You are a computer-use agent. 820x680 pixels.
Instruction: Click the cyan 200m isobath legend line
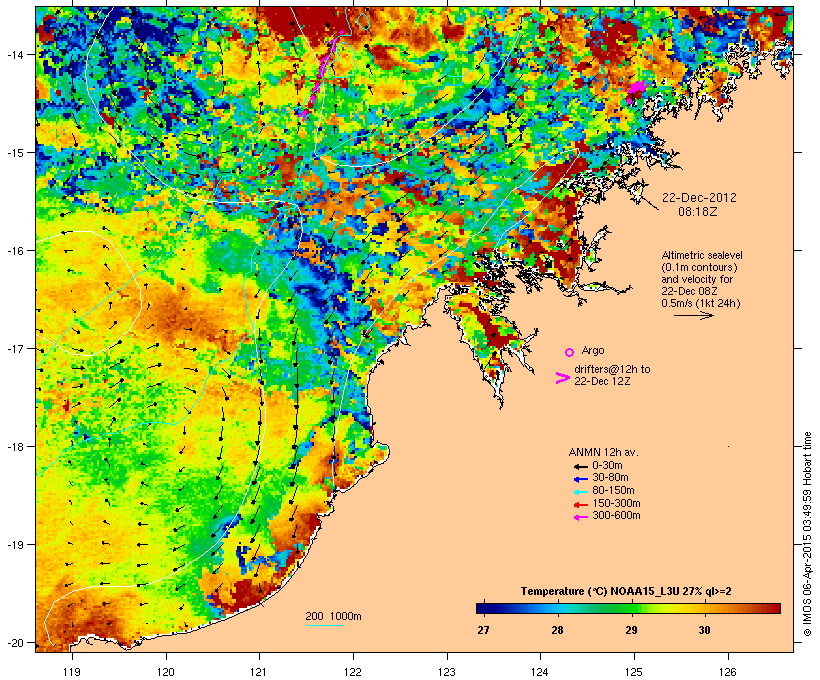324,625
